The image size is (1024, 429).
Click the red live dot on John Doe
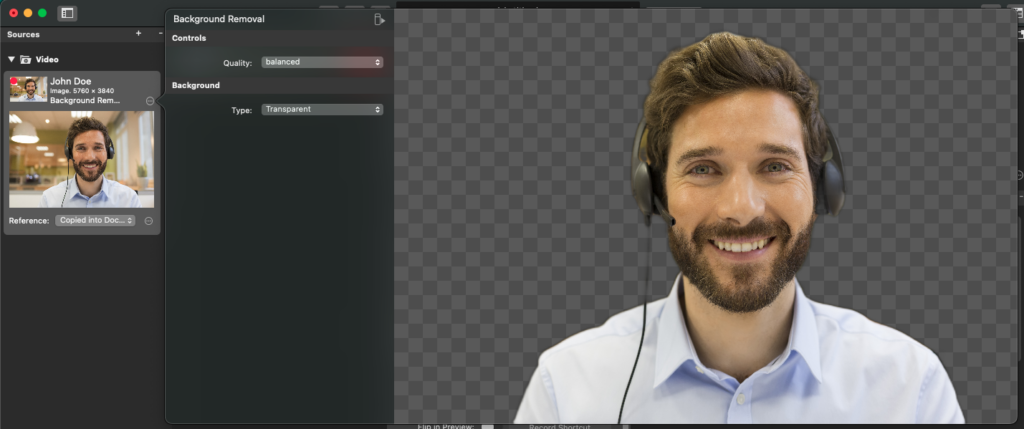14,81
